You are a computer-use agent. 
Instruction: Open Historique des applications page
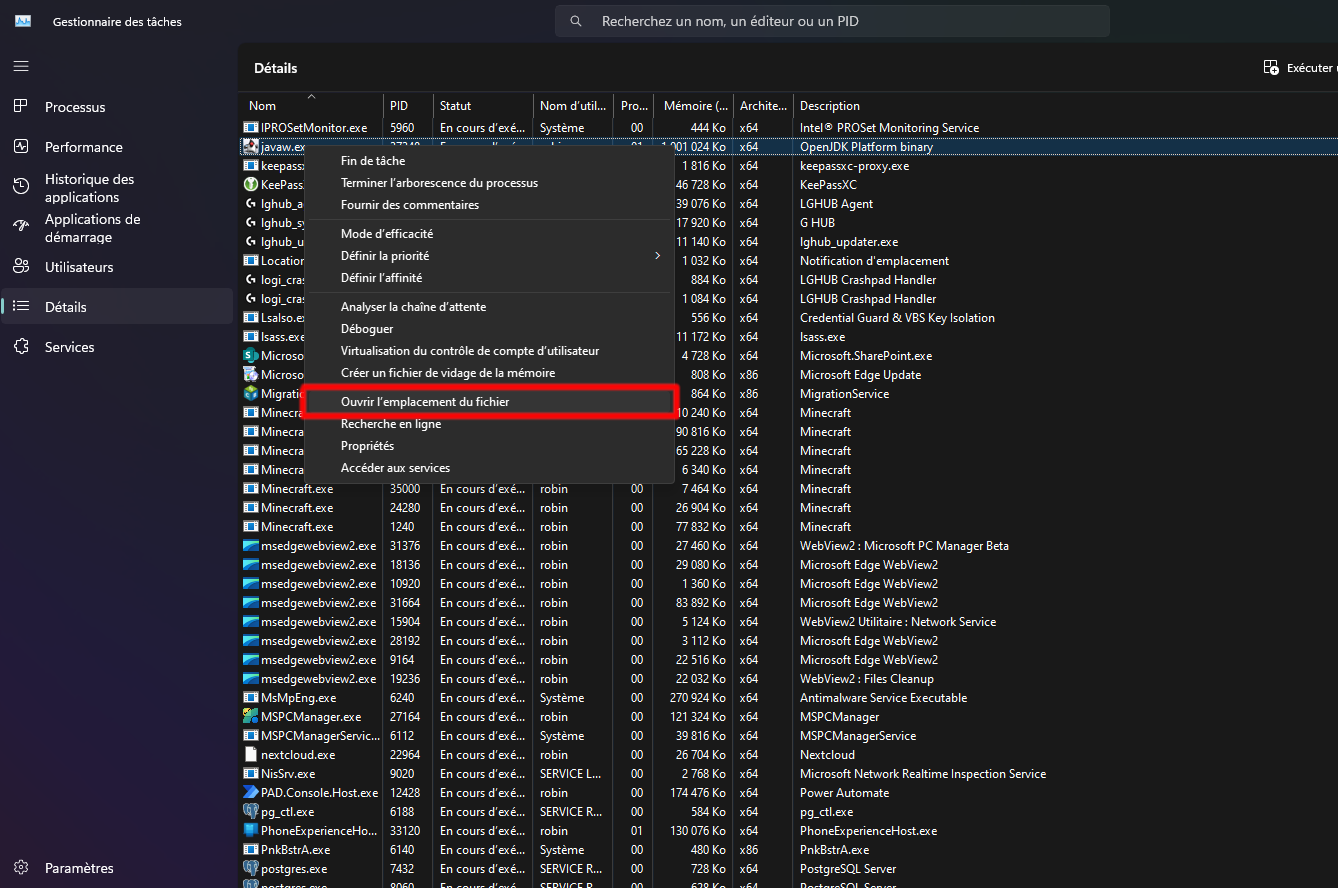pos(118,187)
